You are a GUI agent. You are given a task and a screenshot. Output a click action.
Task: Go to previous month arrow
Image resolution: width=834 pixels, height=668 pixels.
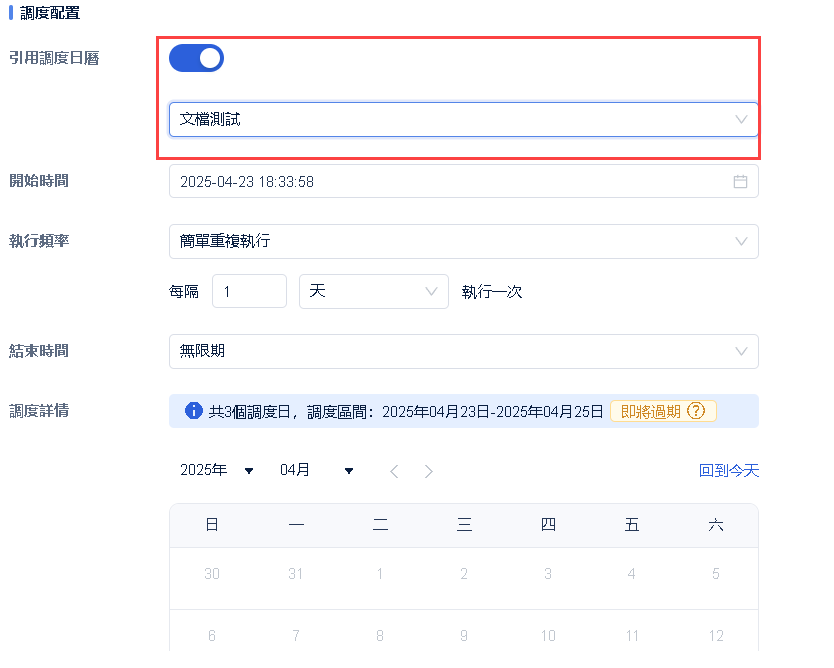click(x=394, y=471)
